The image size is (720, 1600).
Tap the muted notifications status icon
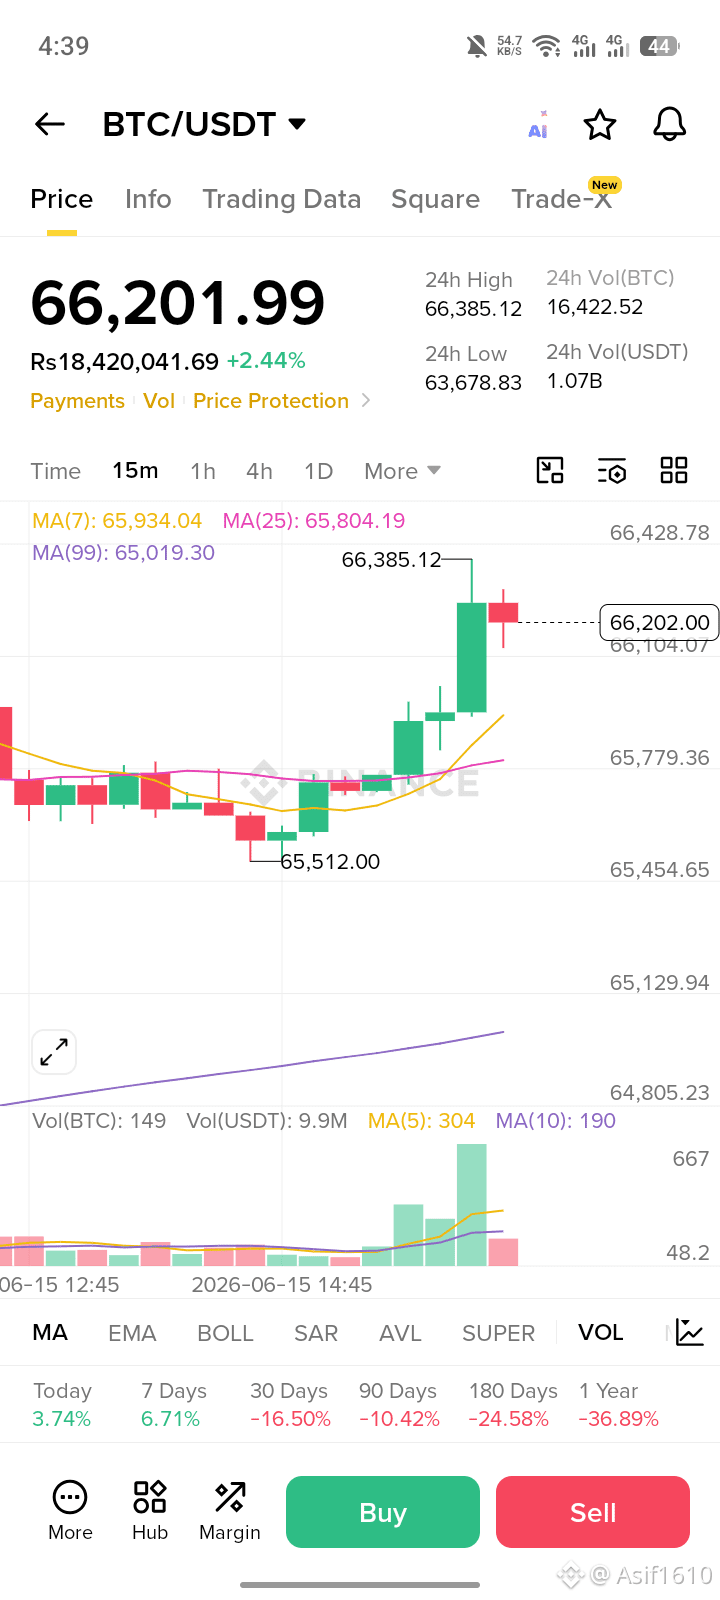[x=477, y=46]
